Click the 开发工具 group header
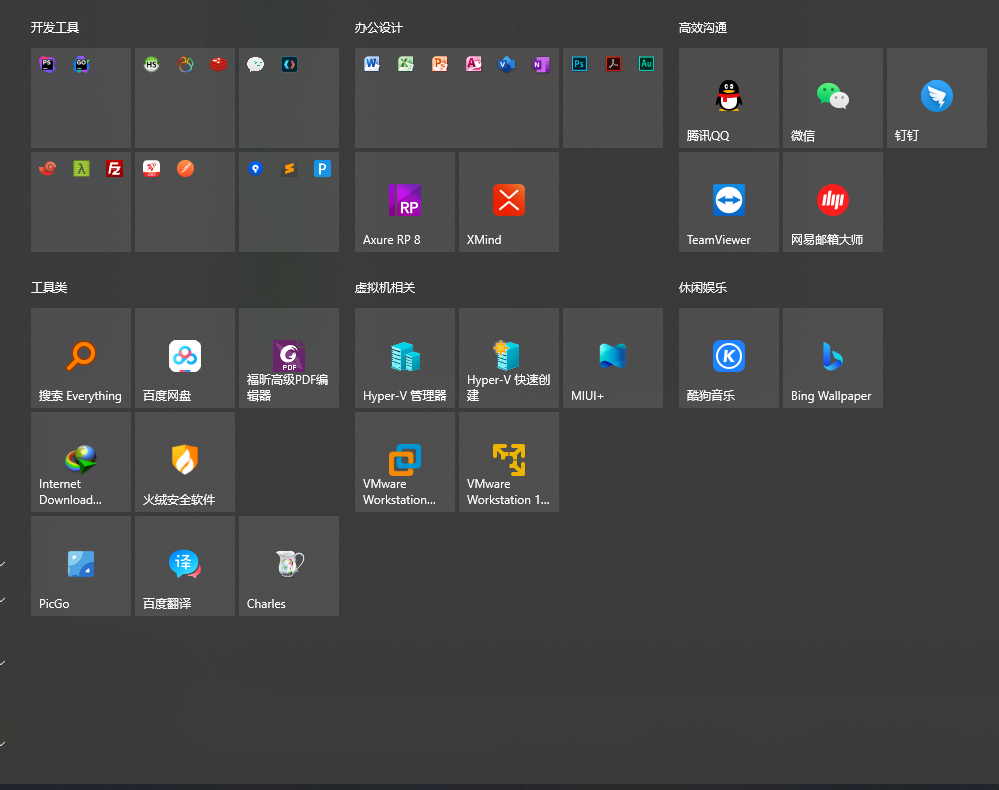This screenshot has height=790, width=999. 55,27
